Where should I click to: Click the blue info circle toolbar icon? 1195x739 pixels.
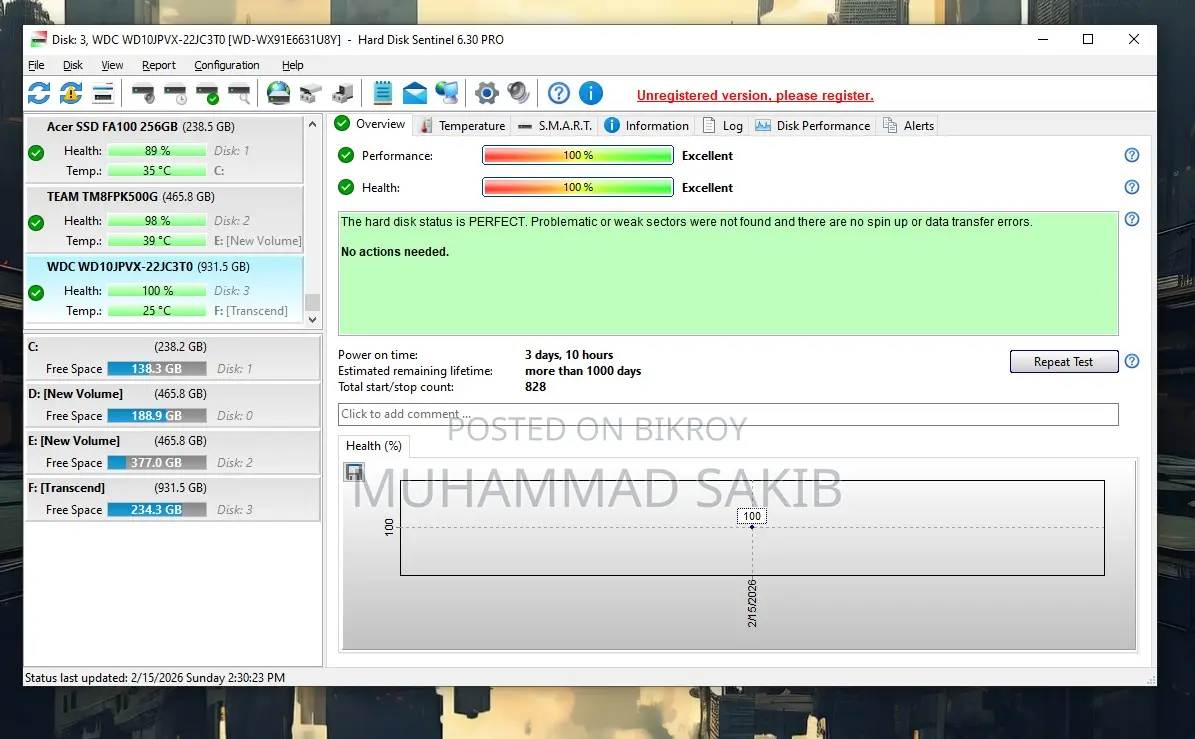pos(591,93)
